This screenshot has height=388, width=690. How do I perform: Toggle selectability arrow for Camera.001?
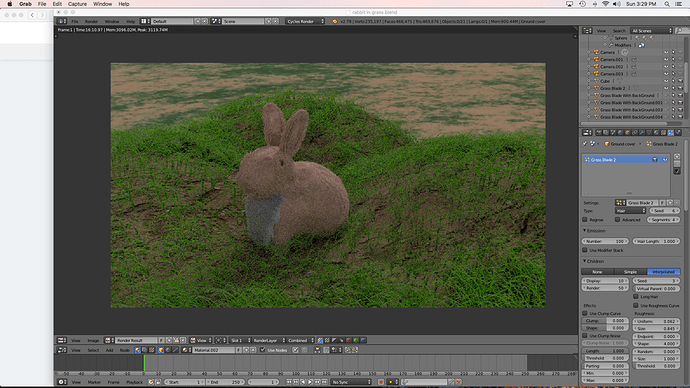click(x=673, y=59)
